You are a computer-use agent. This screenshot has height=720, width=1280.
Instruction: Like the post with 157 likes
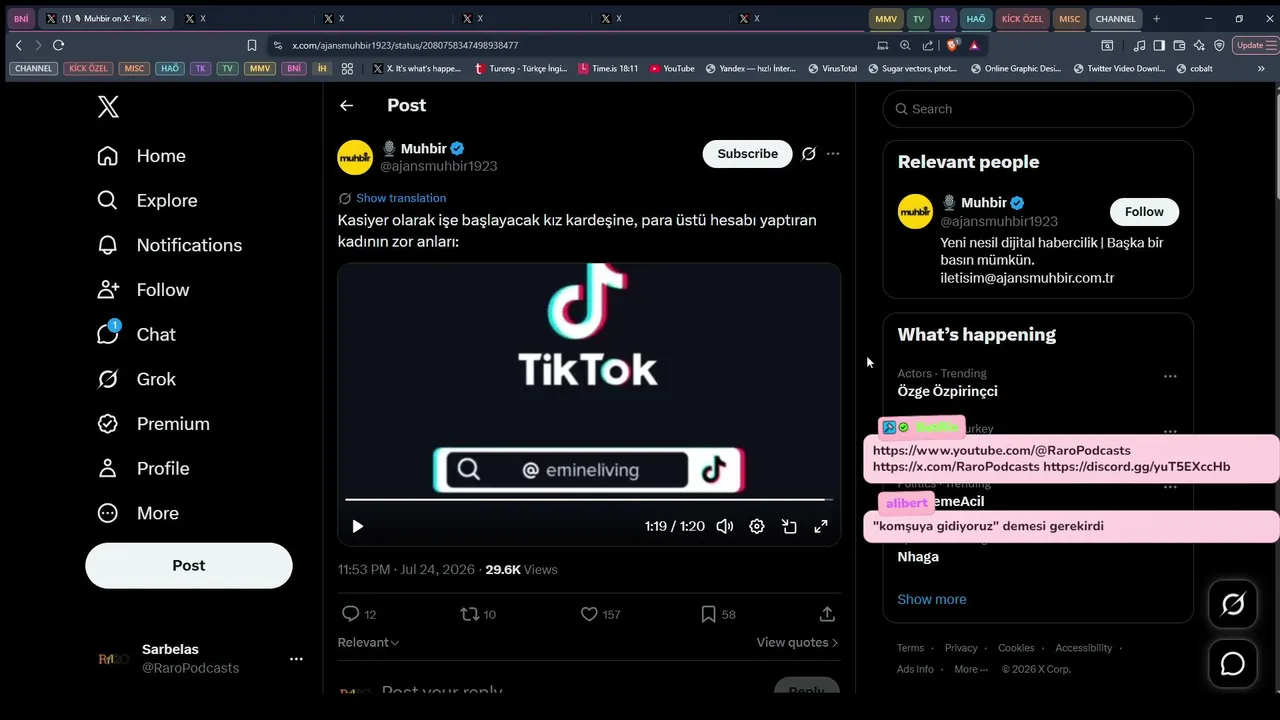[x=590, y=614]
